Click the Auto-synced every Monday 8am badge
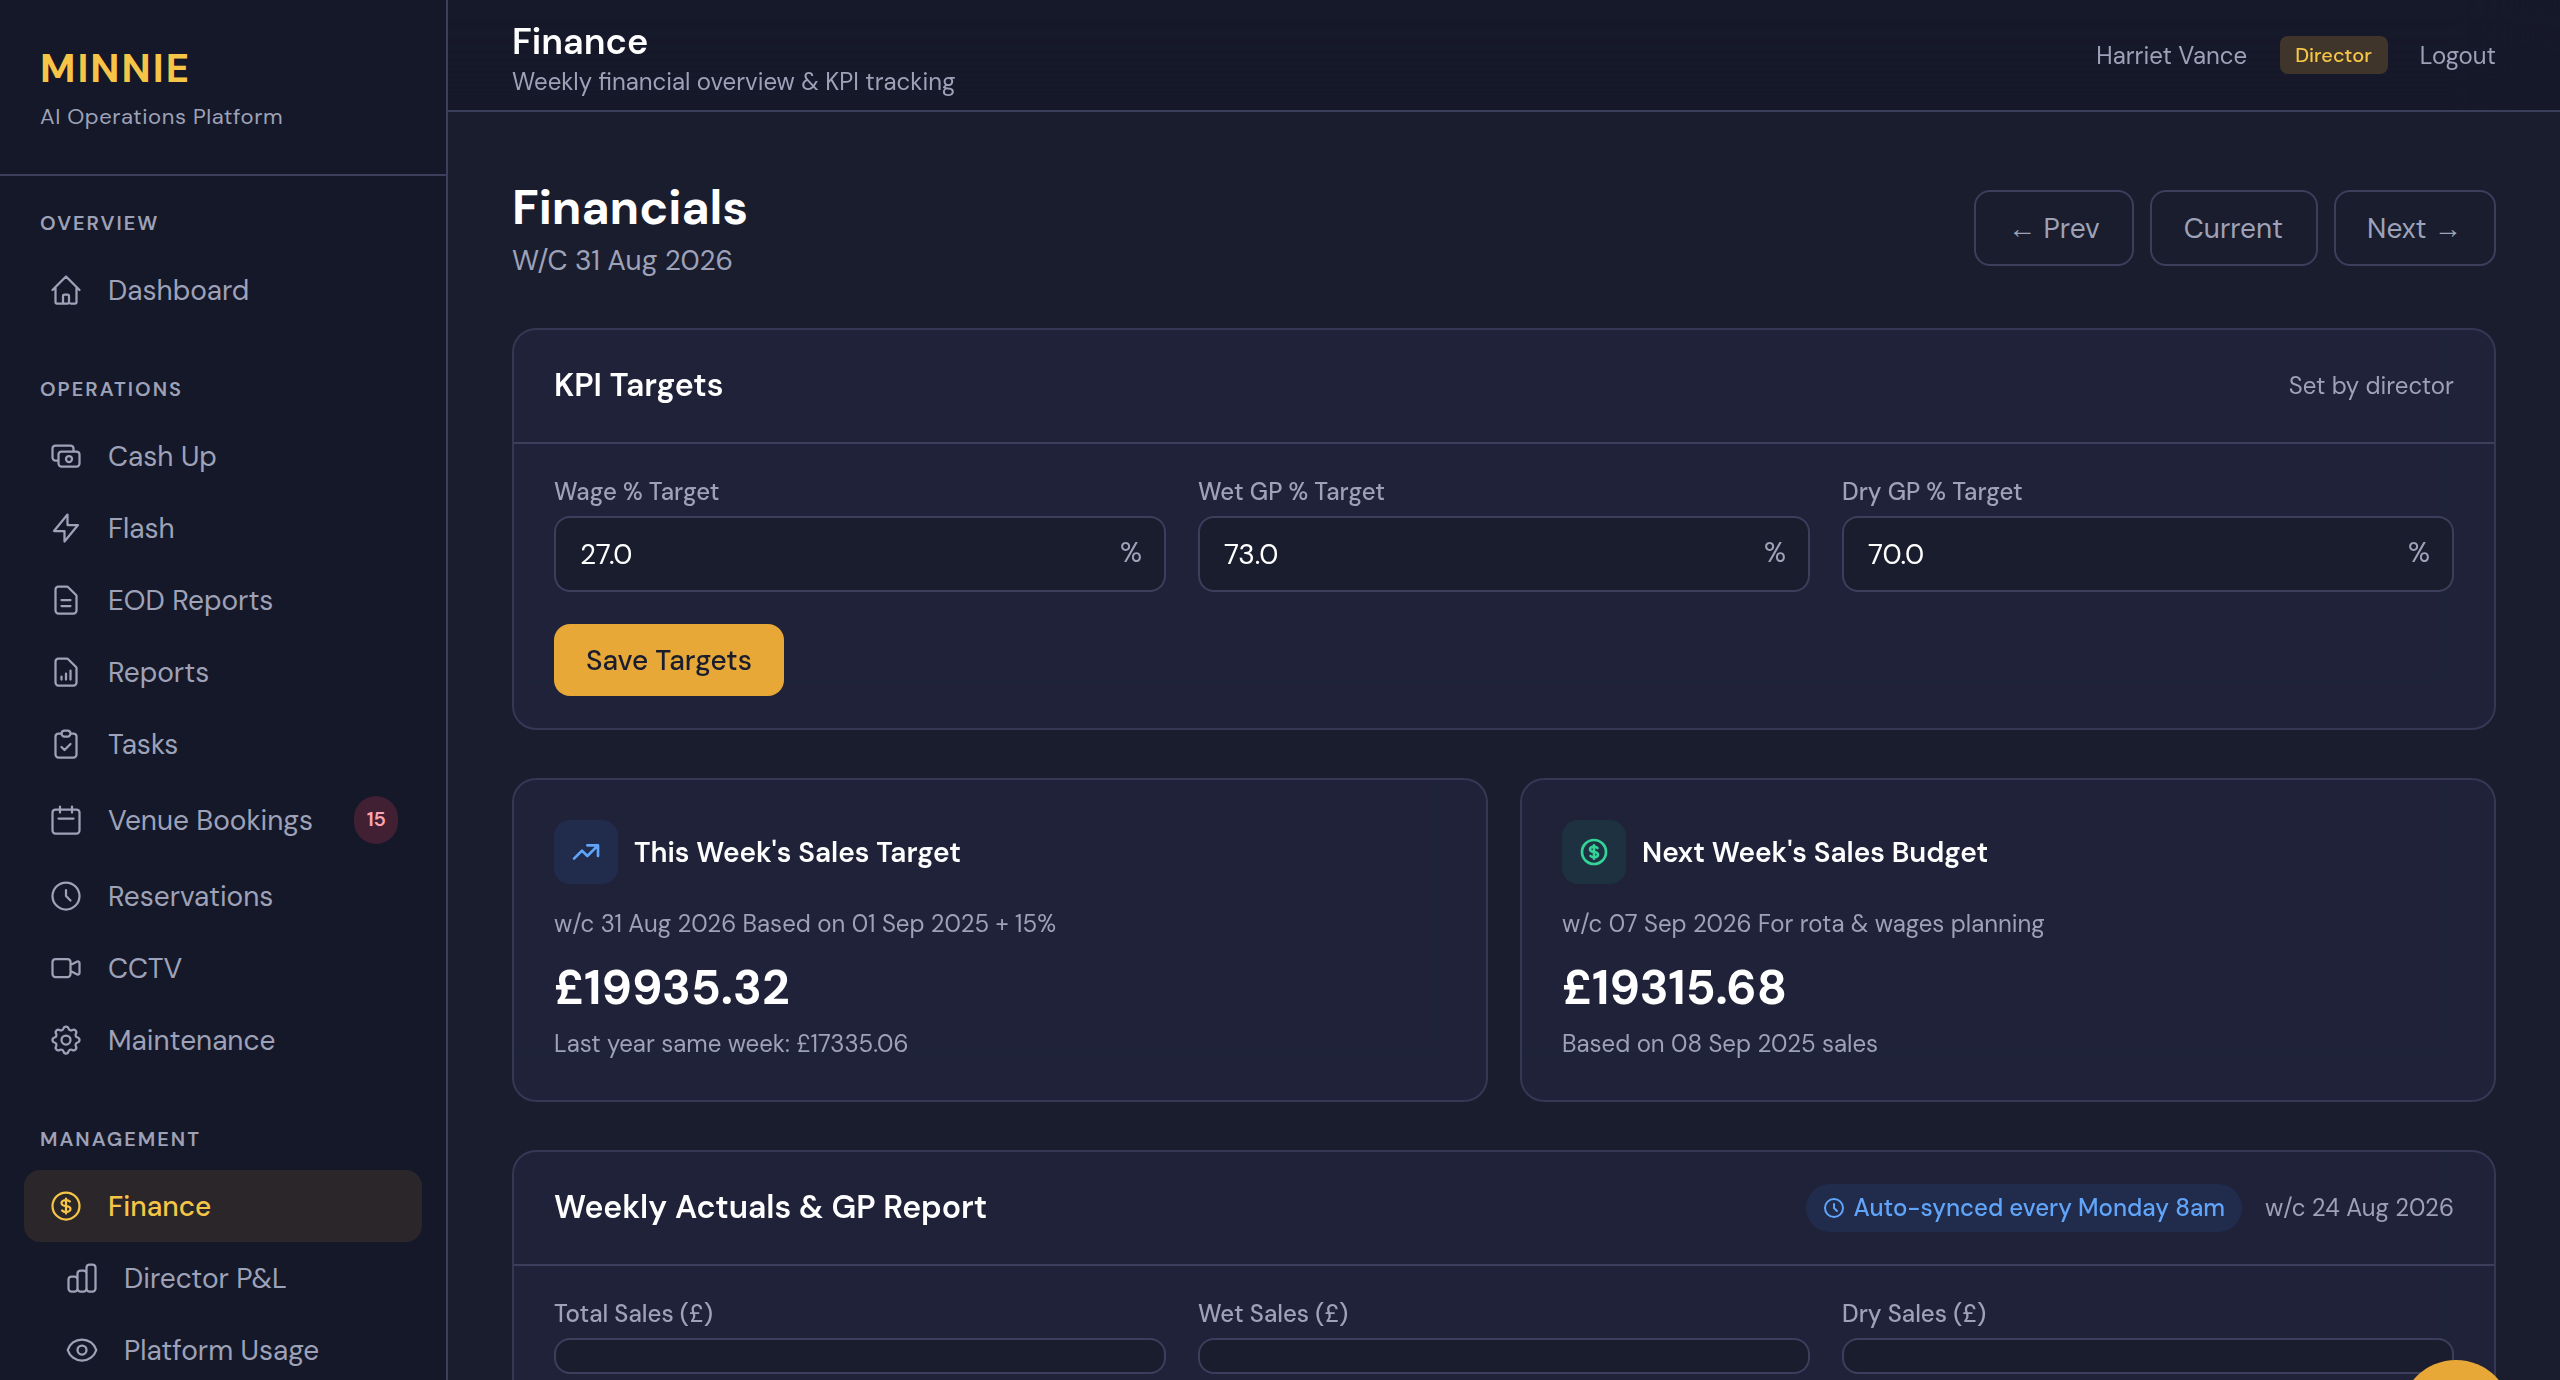The image size is (2560, 1380). point(2024,1208)
